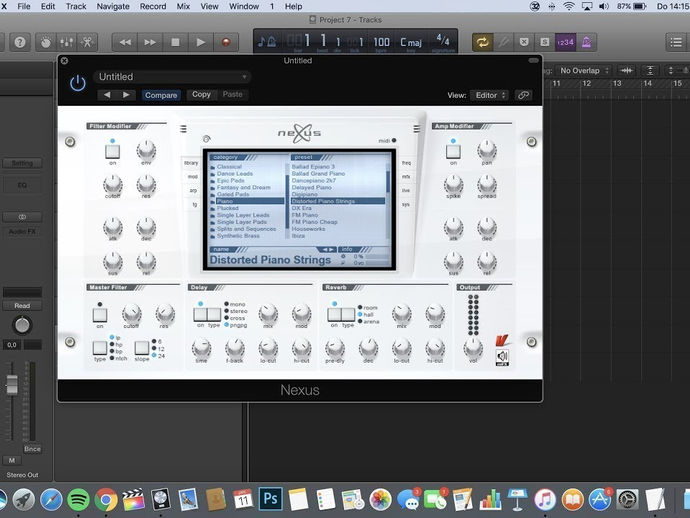This screenshot has width=690, height=518.
Task: Click the Master Filter type switch
Action: pyautogui.click(x=100, y=348)
